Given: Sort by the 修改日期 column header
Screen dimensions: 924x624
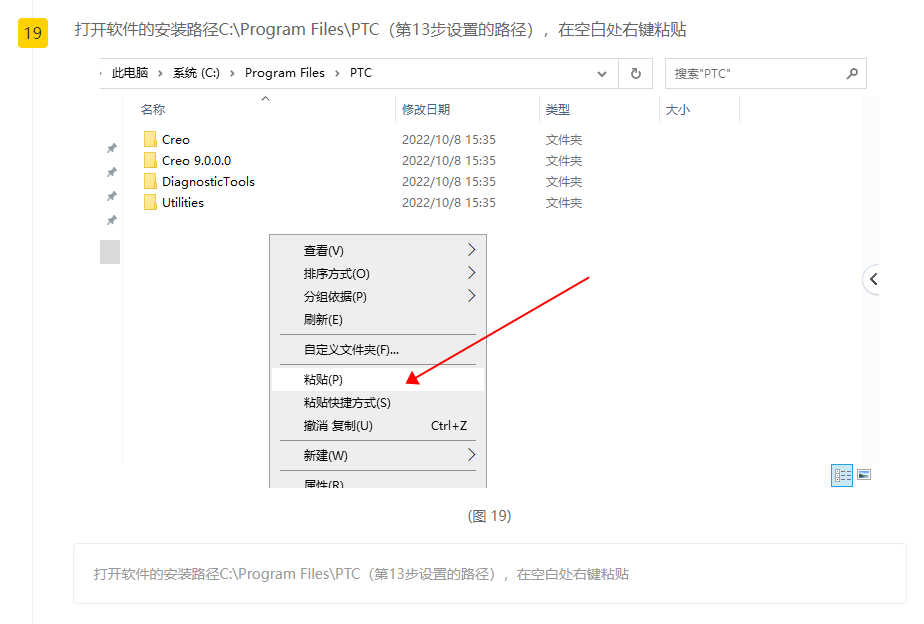Looking at the screenshot, I should click(x=426, y=110).
